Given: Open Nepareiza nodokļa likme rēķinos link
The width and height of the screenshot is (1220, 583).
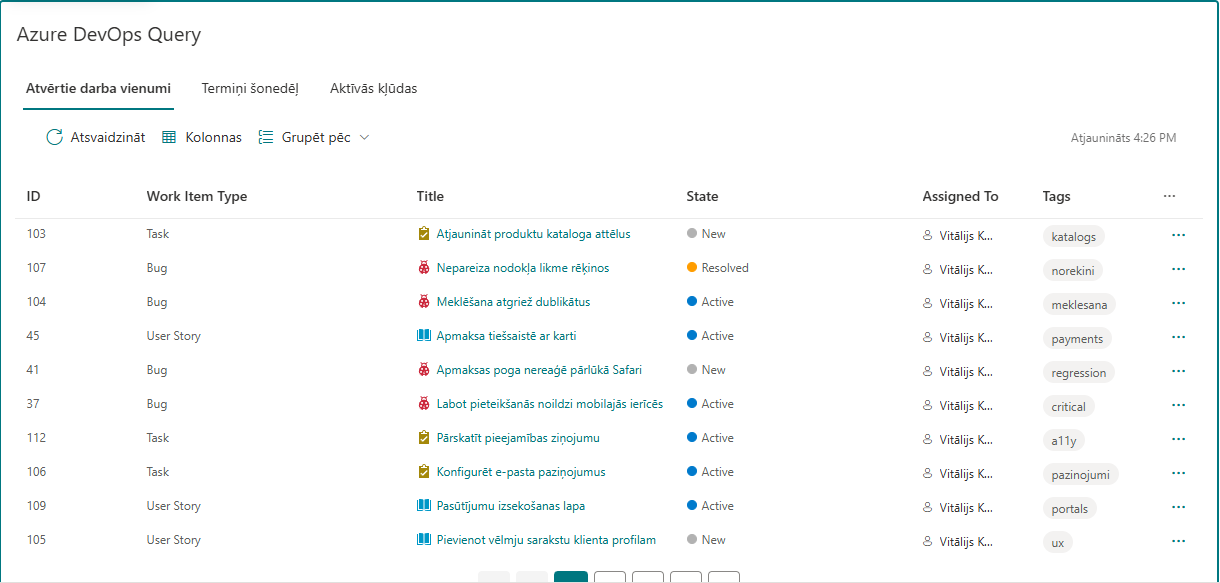Looking at the screenshot, I should point(523,268).
